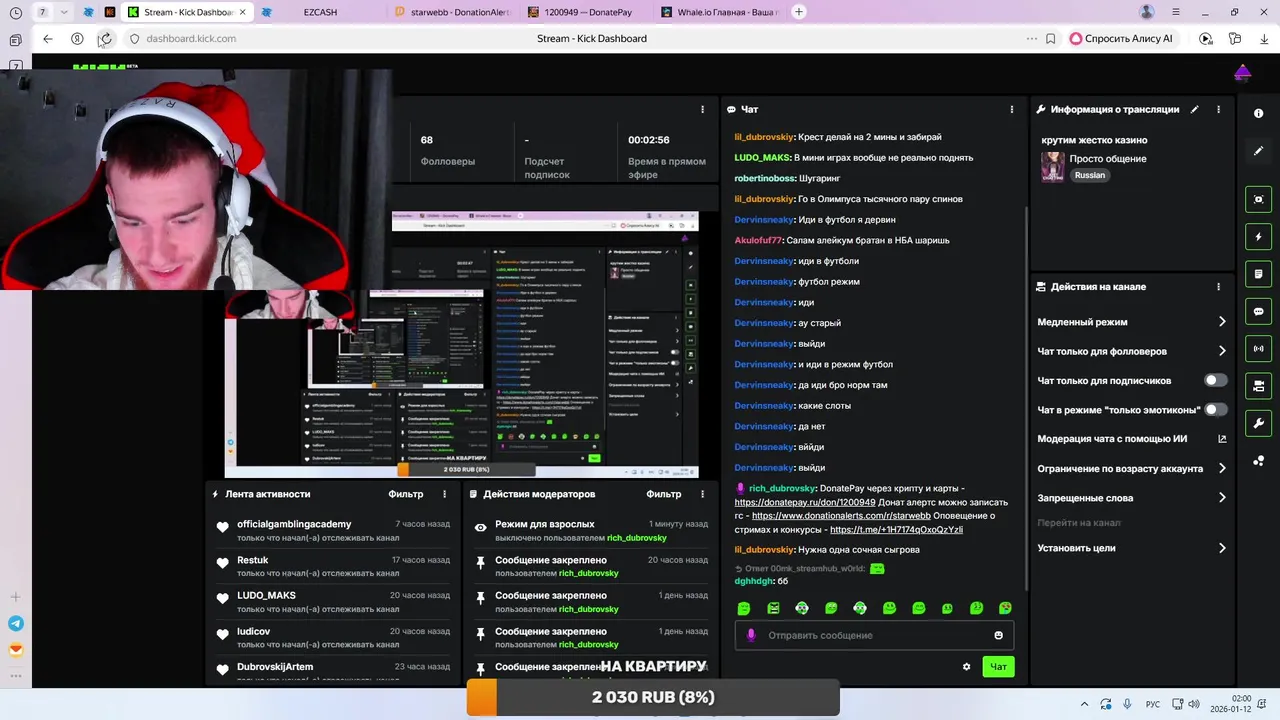Open Telegram icon in browser side panel
1280x720 pixels.
point(16,623)
